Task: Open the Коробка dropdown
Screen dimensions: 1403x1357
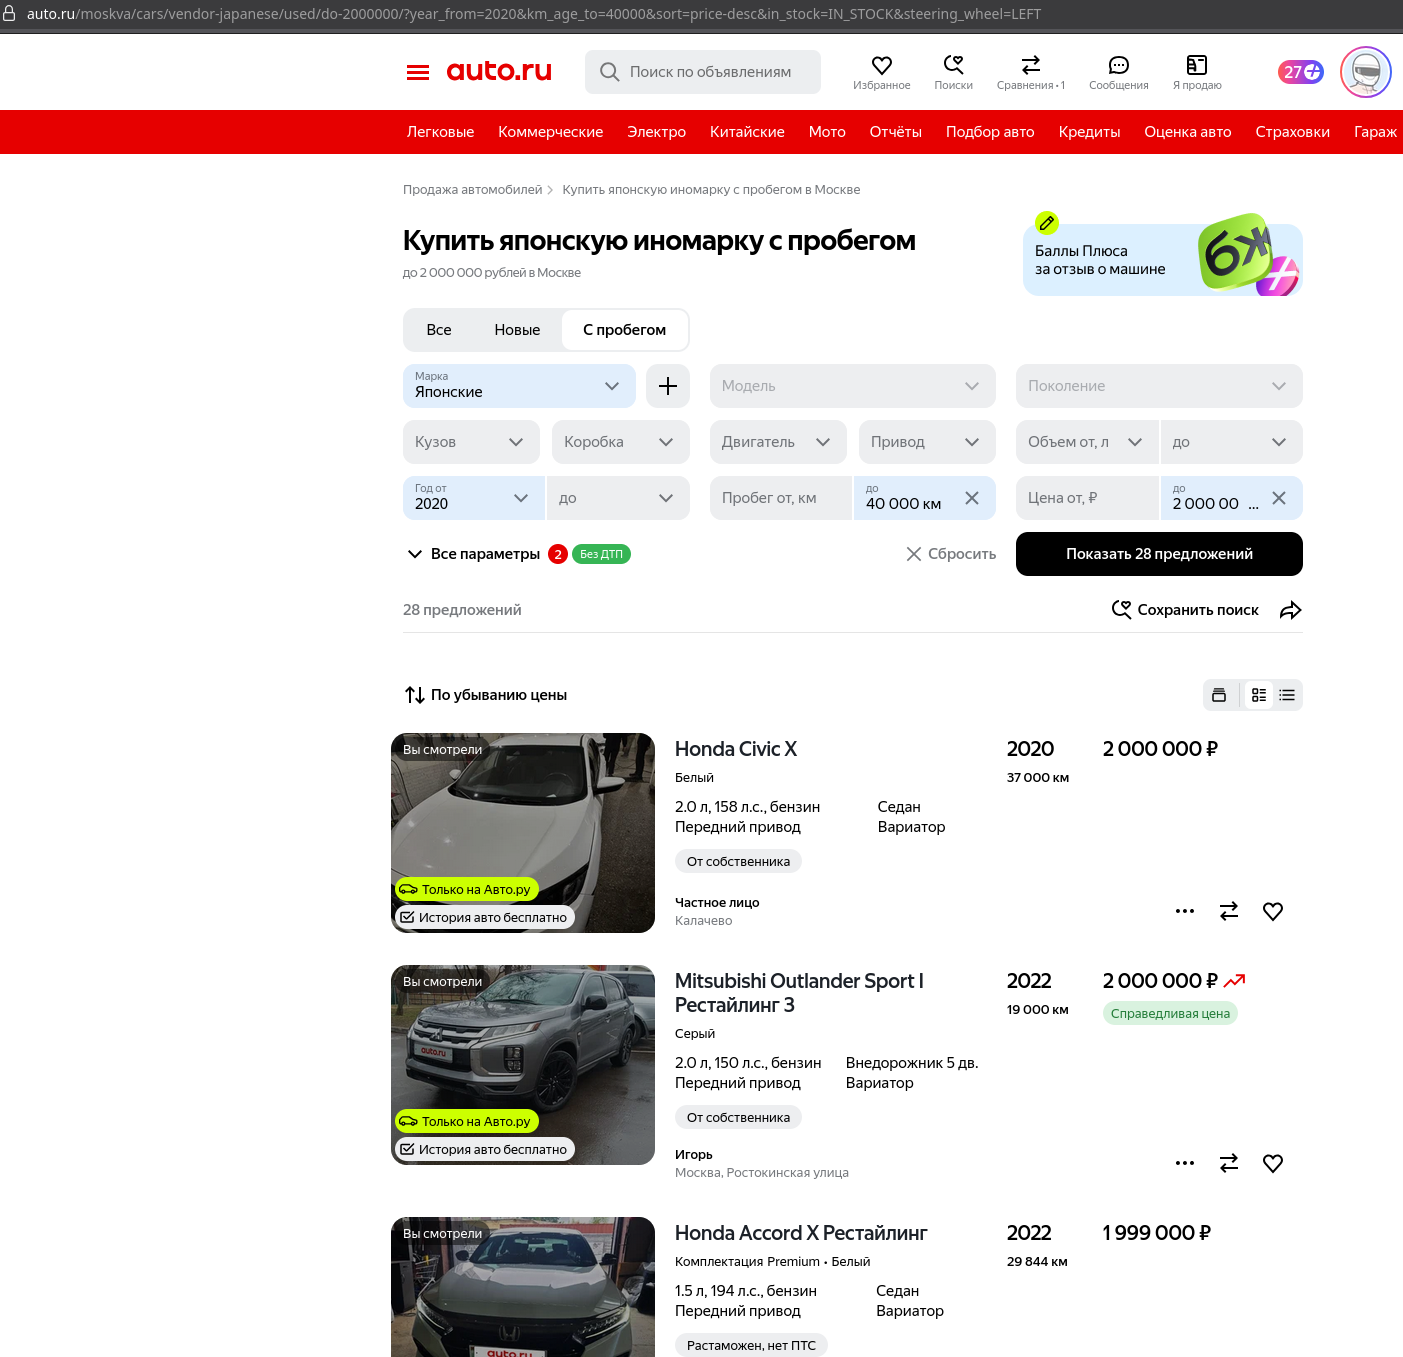Action: [x=621, y=442]
